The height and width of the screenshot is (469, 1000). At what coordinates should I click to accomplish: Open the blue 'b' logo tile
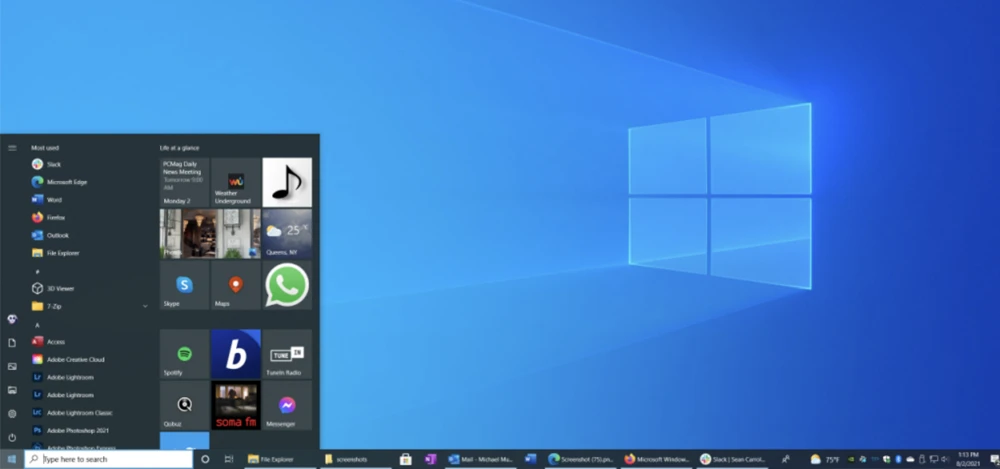[236, 354]
